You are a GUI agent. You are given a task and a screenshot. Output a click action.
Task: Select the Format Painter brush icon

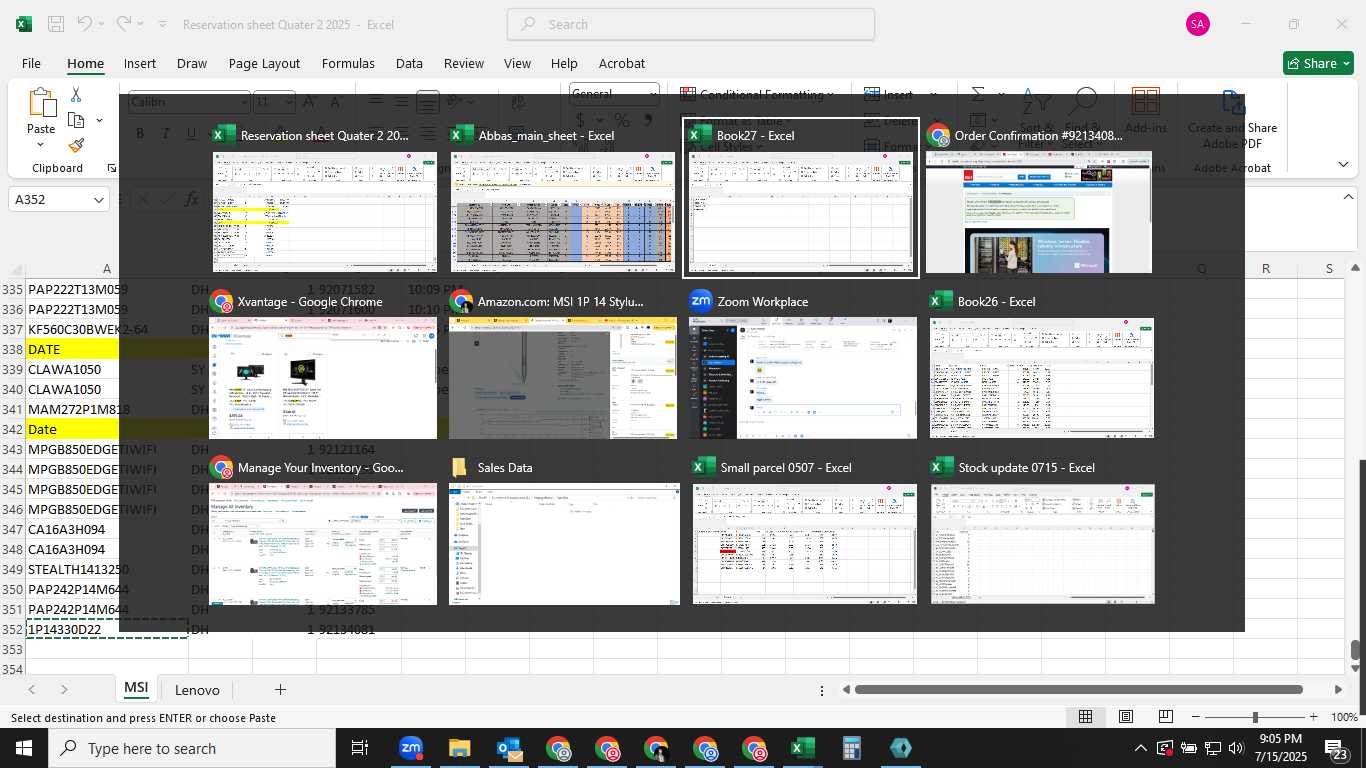click(76, 145)
